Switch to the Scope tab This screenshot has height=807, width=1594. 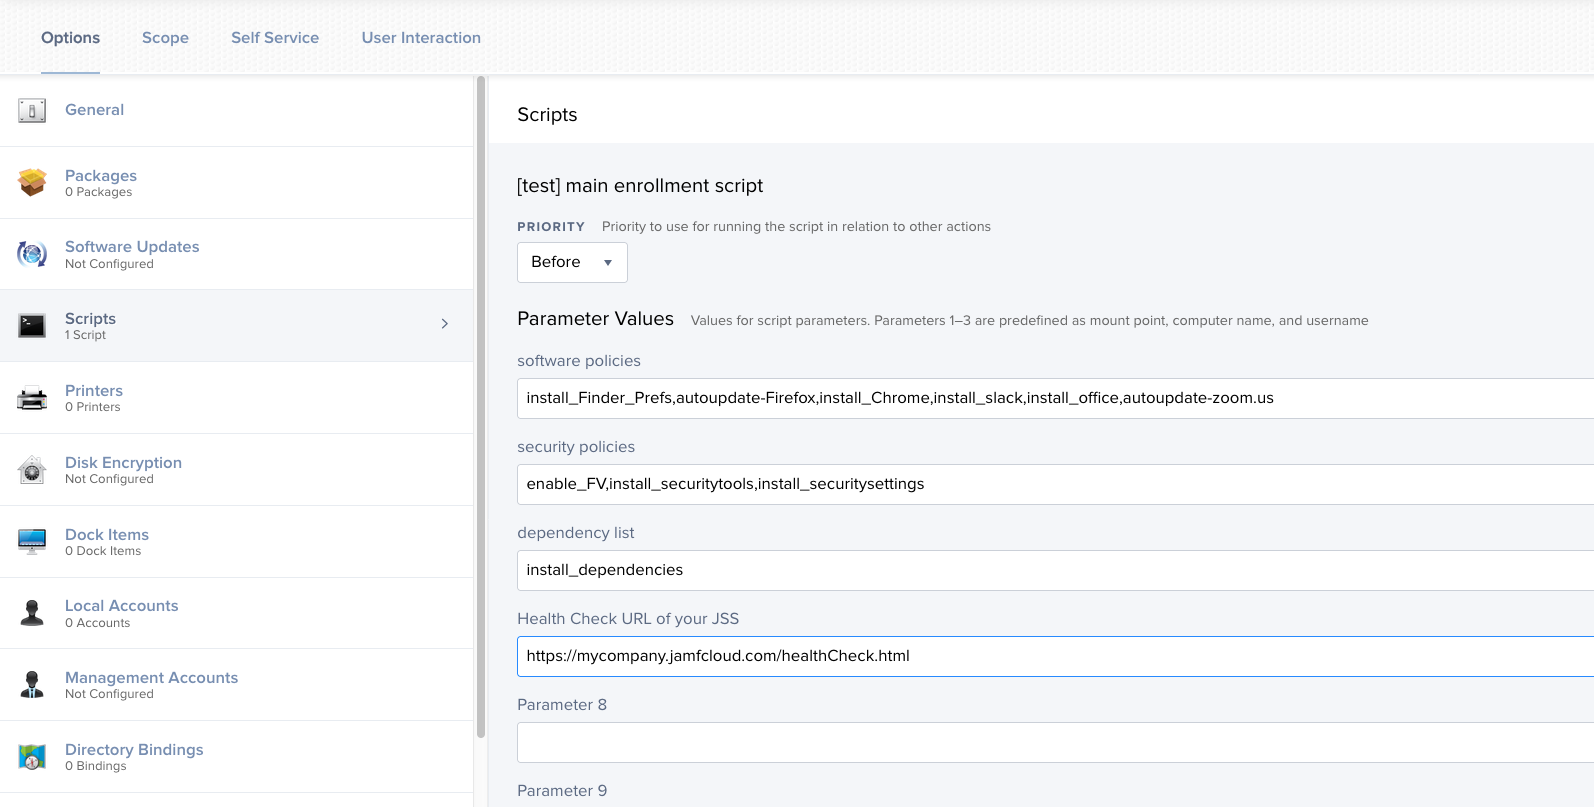165,38
